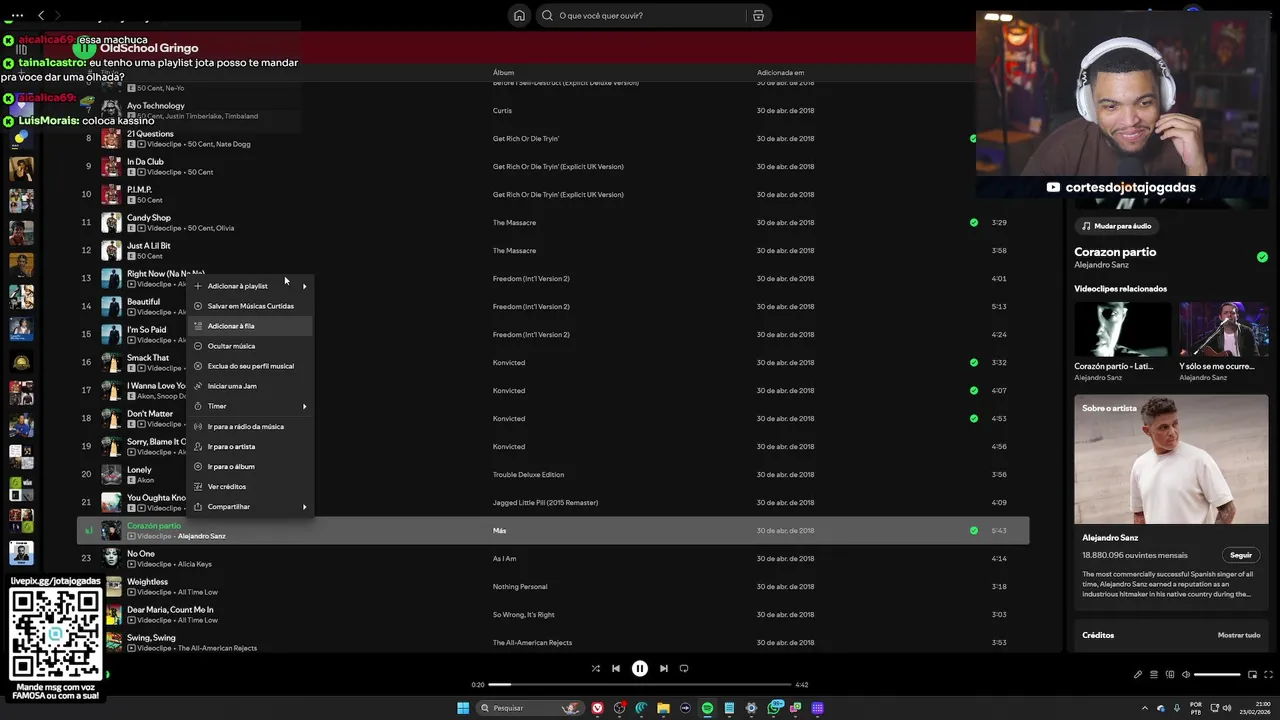Viewport: 1280px width, 720px height.
Task: Open the mini player icon
Action: point(1252,674)
